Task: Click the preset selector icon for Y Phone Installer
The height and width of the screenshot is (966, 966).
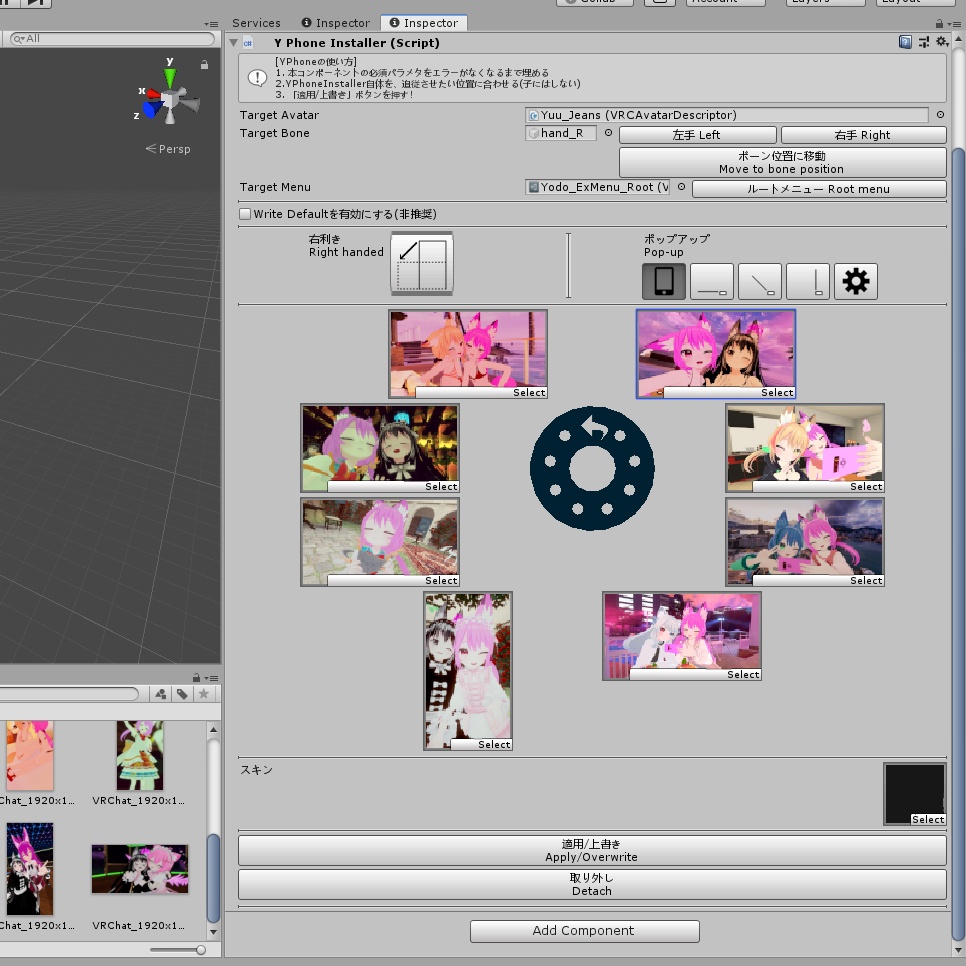Action: 923,42
